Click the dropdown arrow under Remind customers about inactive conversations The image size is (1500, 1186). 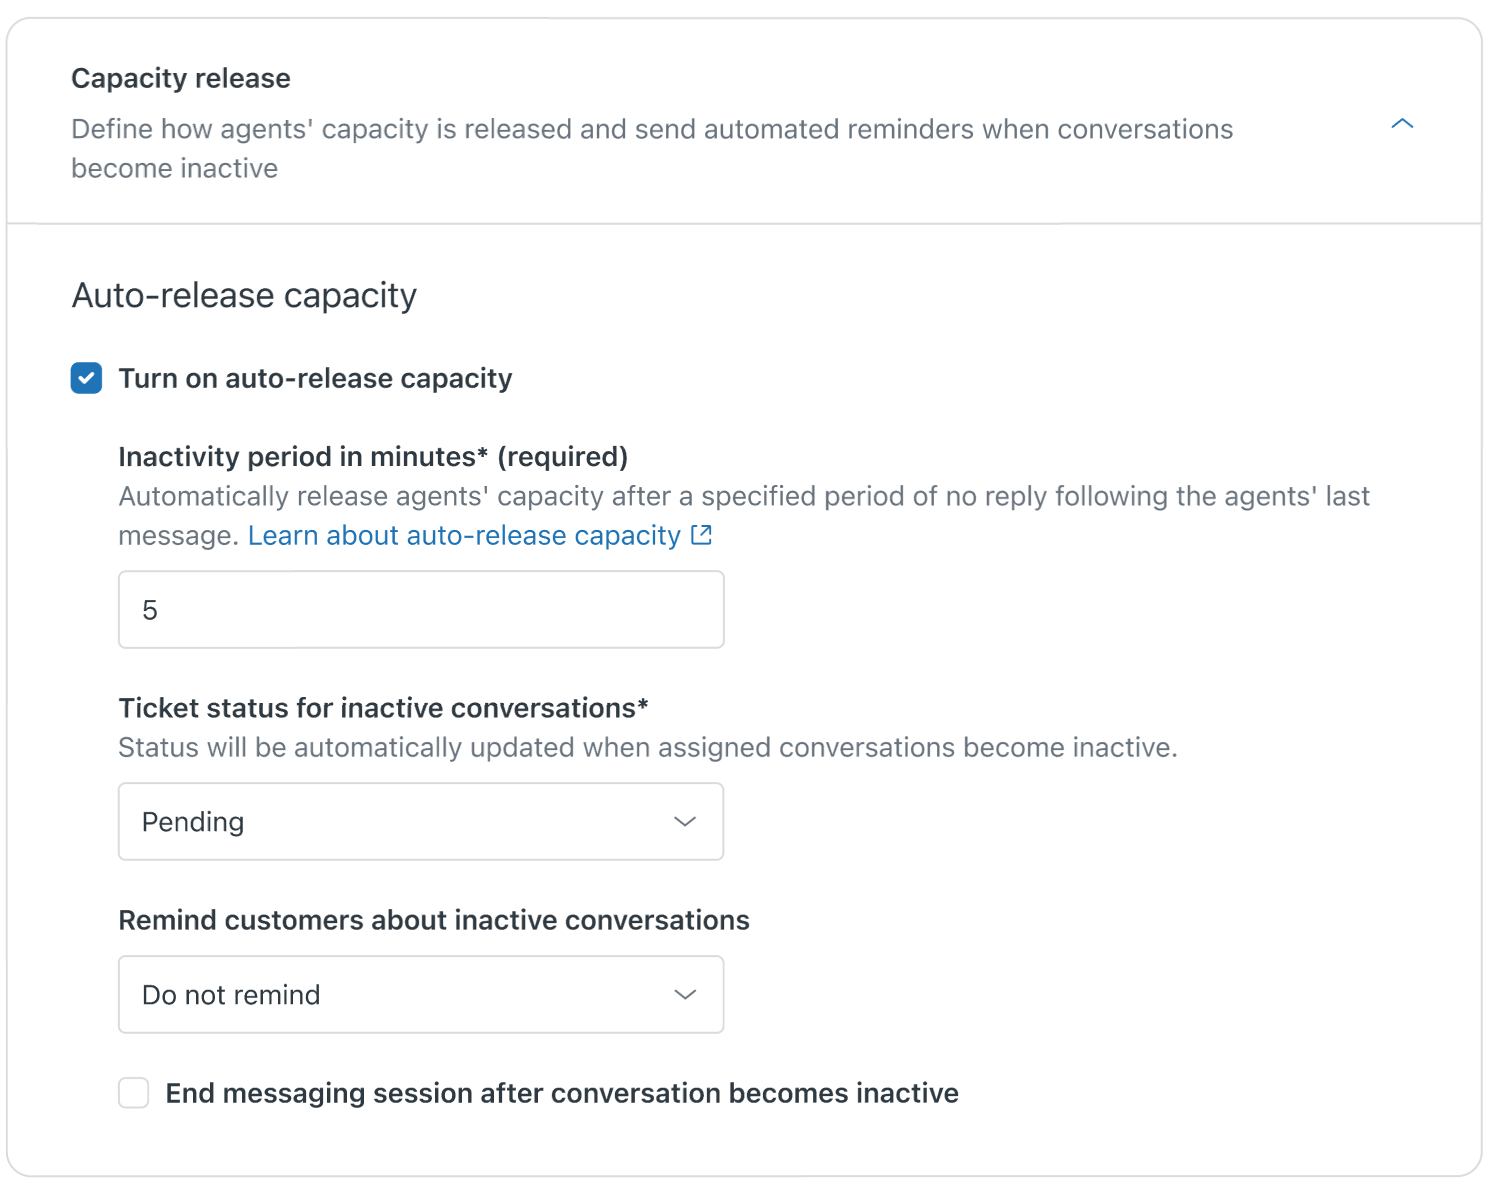point(685,994)
